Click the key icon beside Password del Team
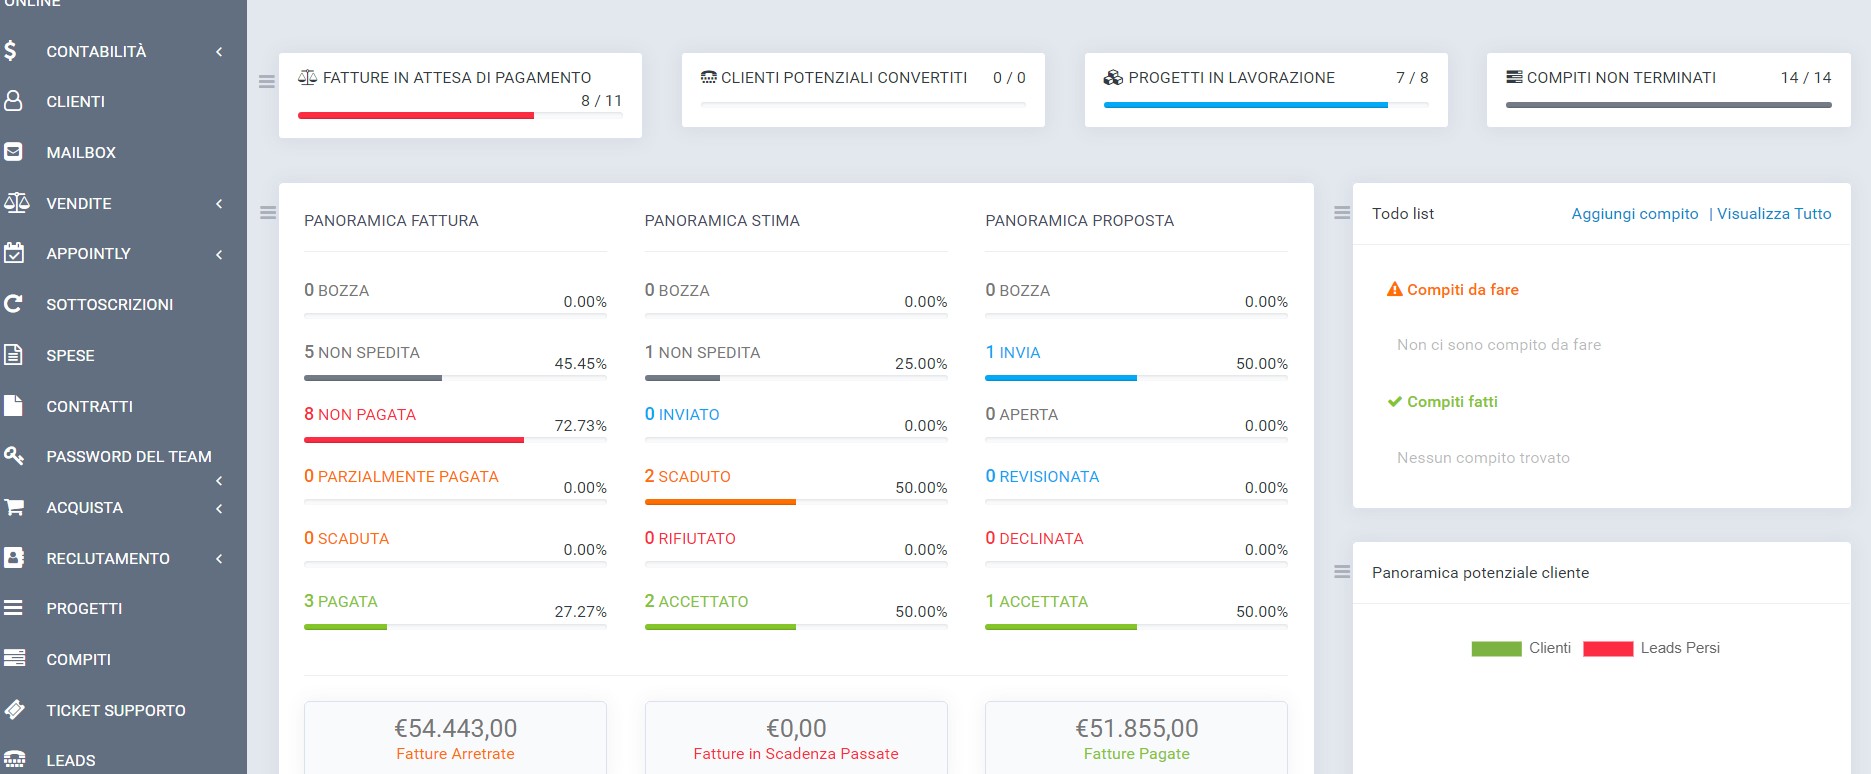The image size is (1871, 774). 14,456
